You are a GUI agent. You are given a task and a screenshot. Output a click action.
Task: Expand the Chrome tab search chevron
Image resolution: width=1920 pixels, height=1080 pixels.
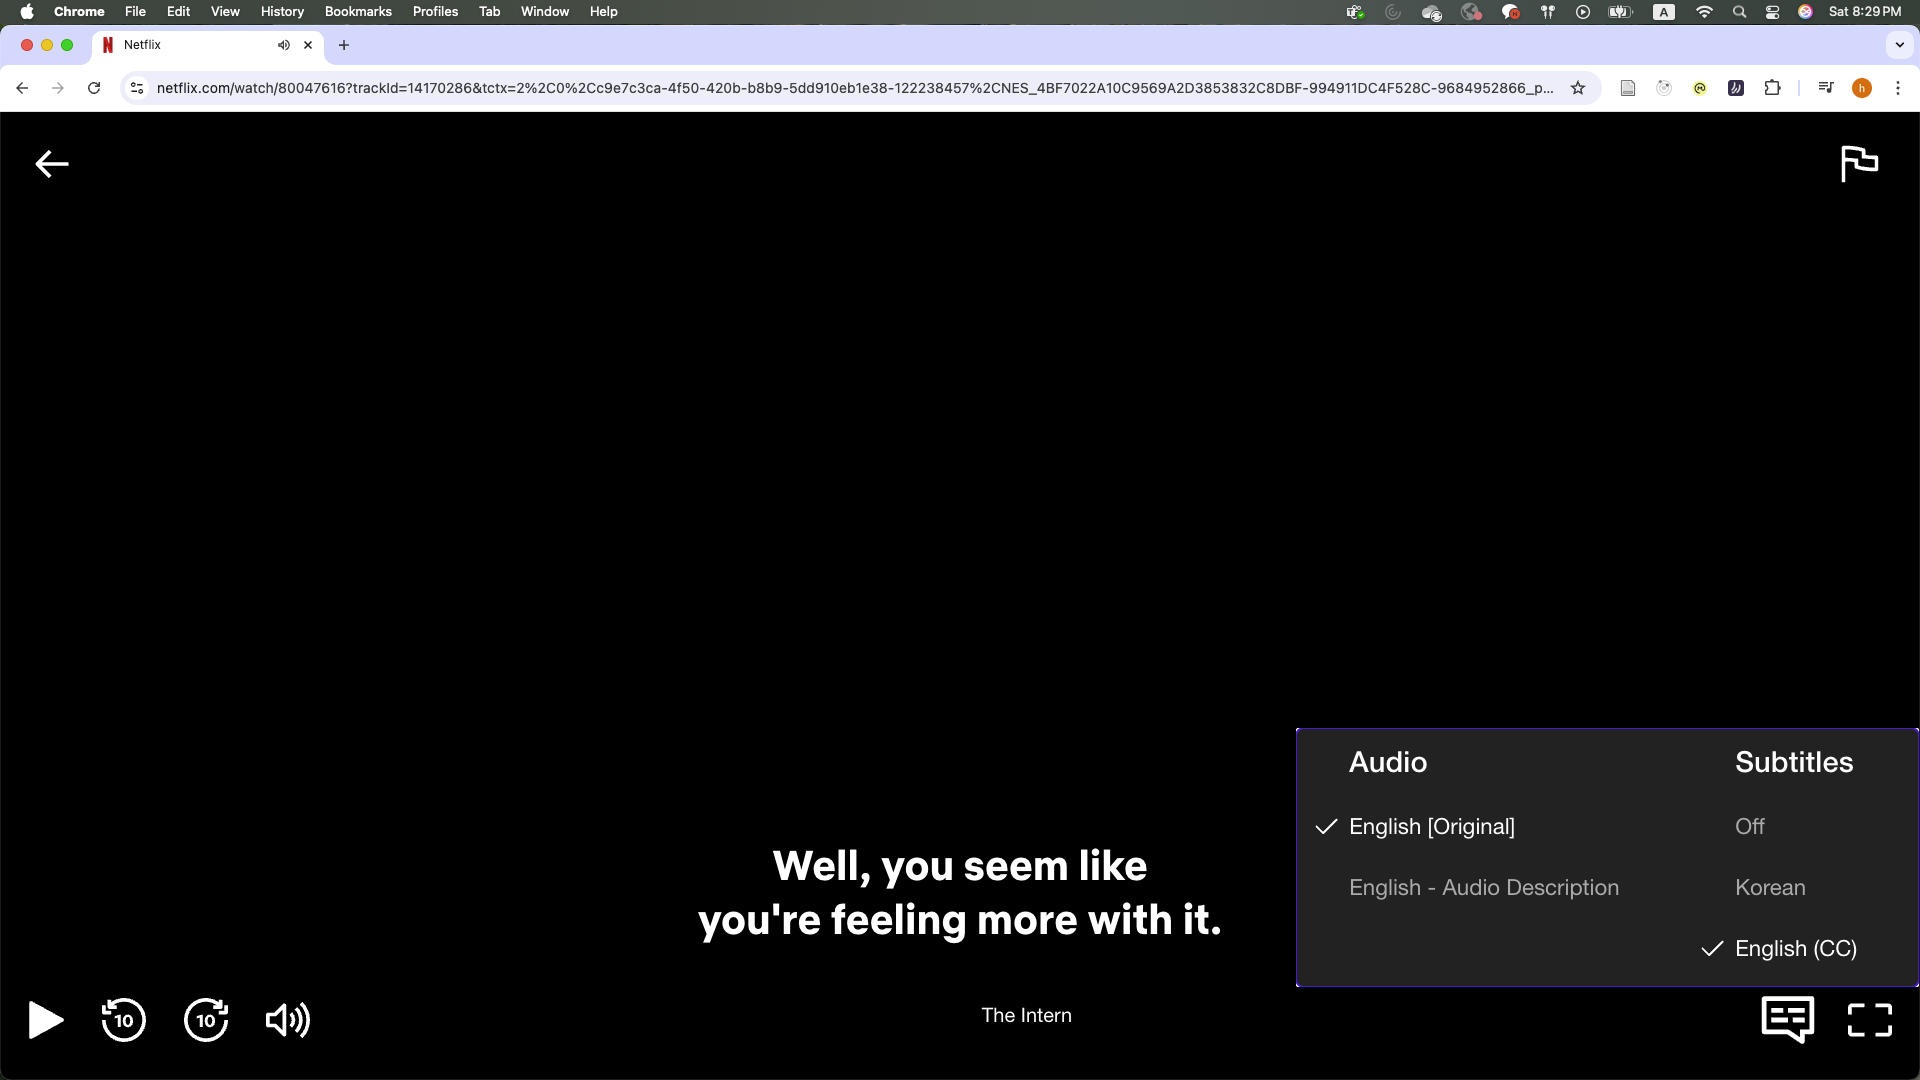[1899, 45]
